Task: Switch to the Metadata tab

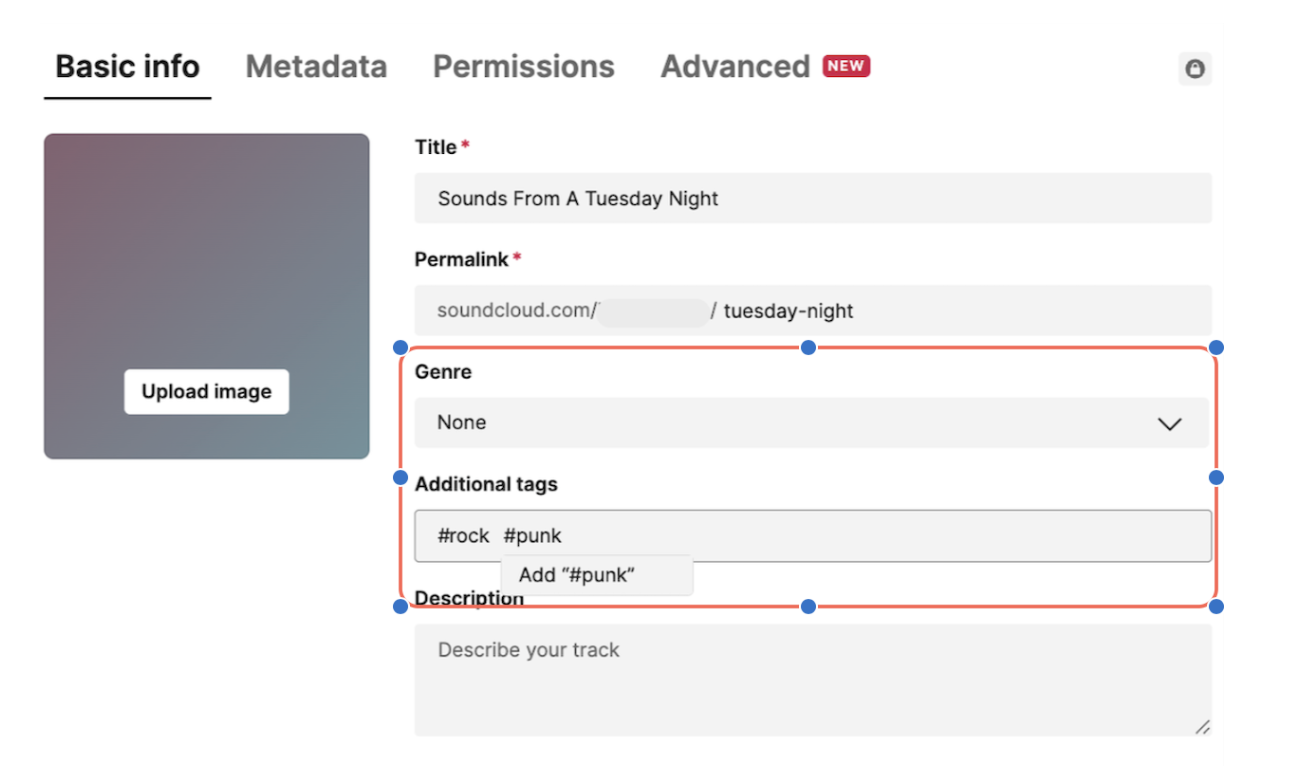Action: tap(316, 66)
